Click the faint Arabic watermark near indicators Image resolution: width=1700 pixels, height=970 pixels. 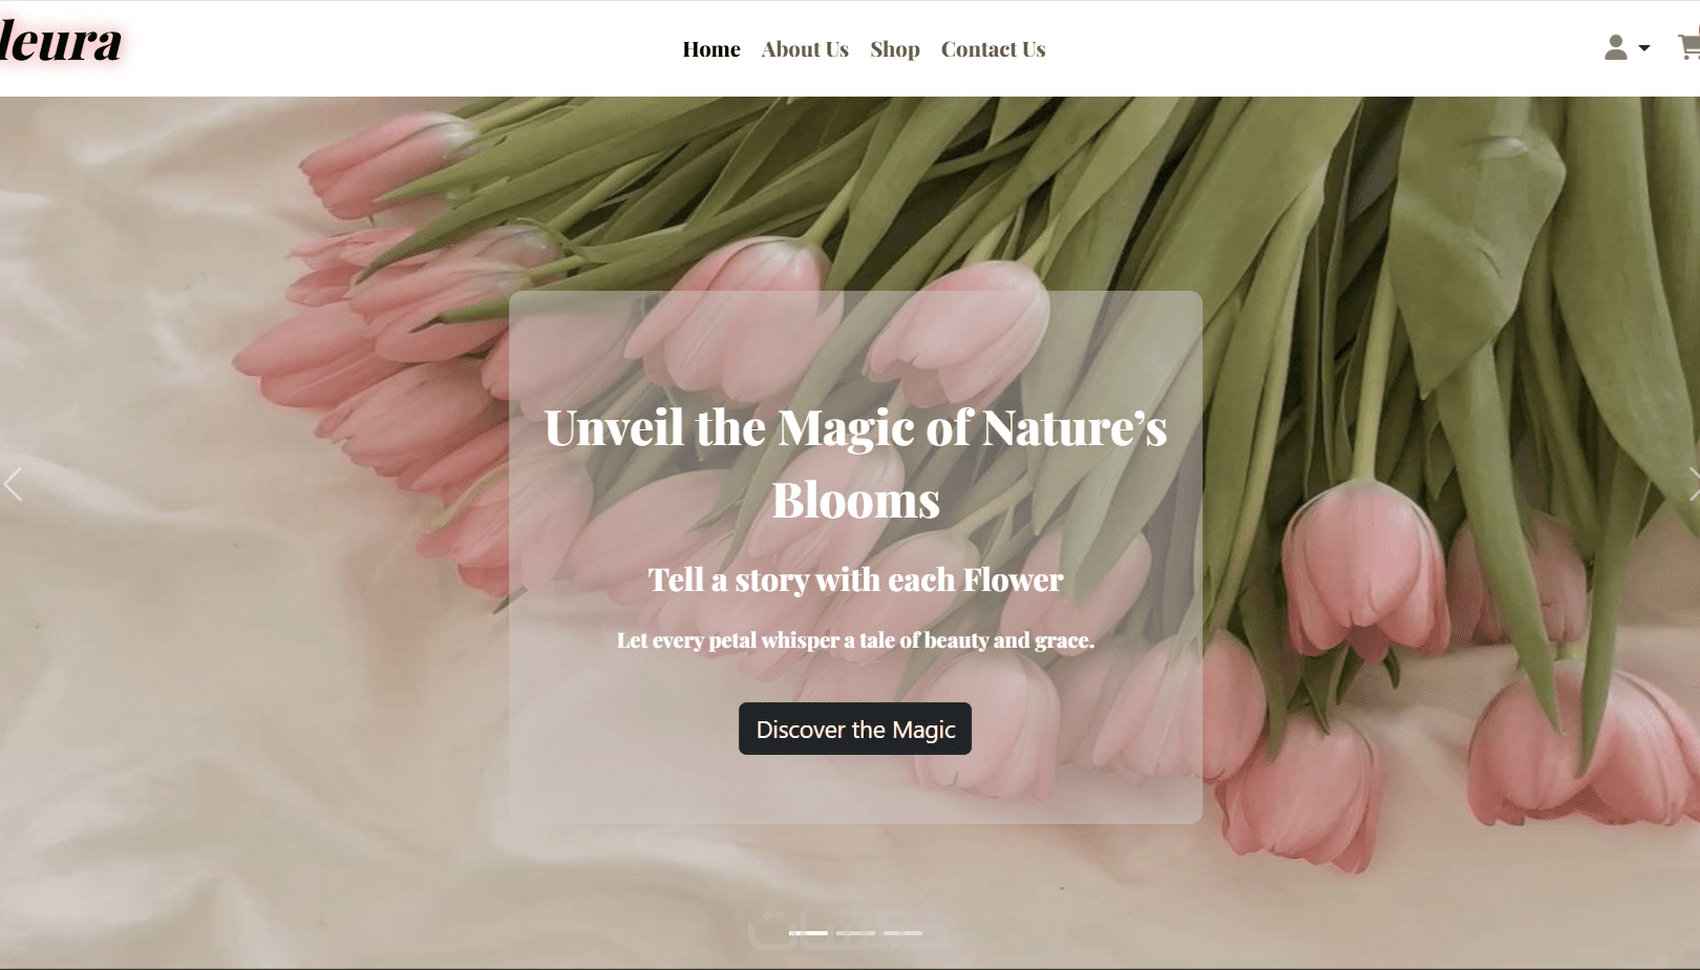click(x=850, y=928)
